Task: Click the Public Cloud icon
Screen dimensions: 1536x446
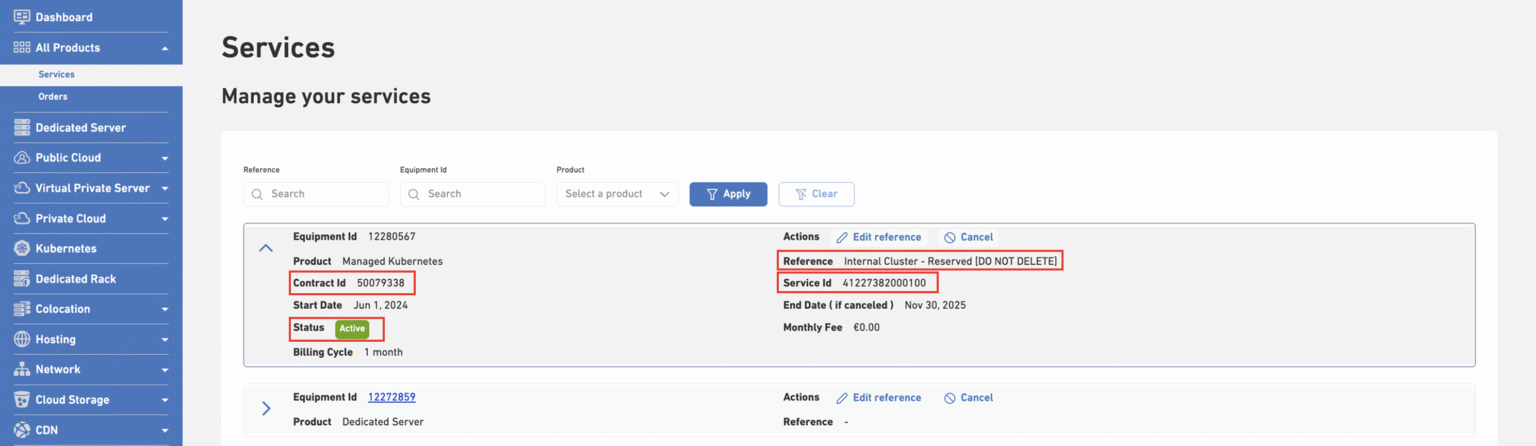Action: click(21, 158)
